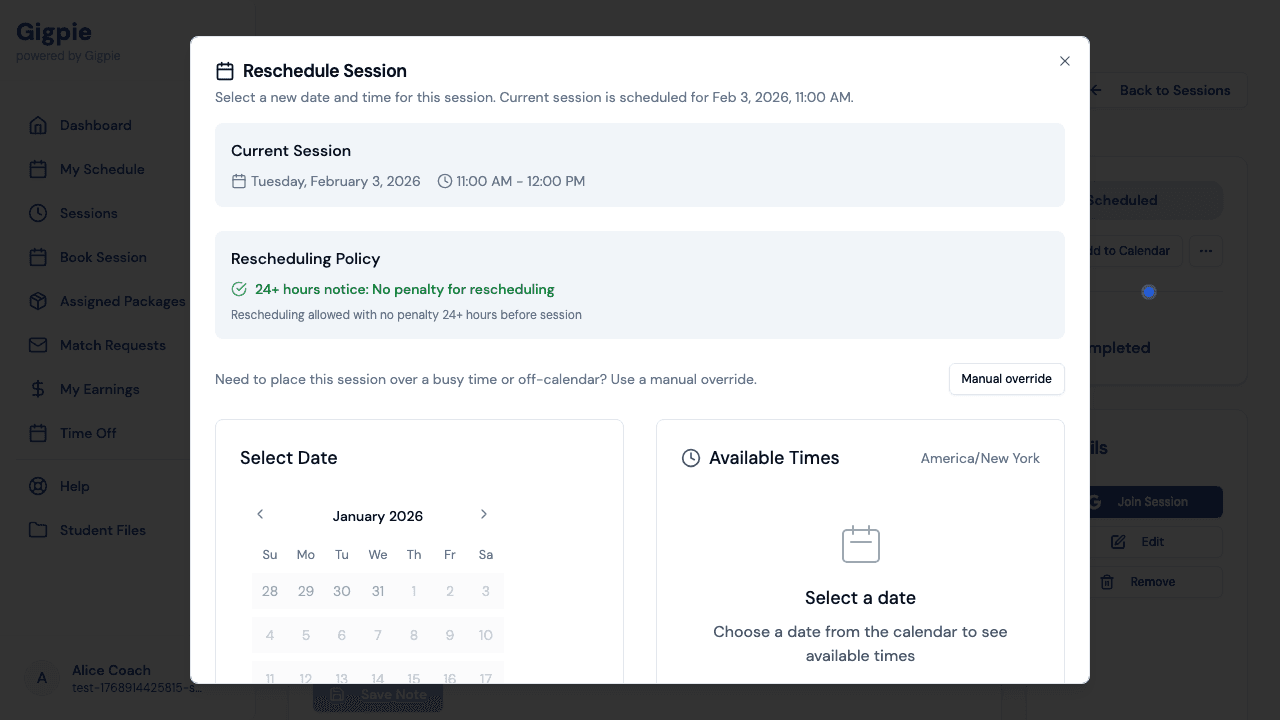Screen dimensions: 1280x720
Task: Open the Time Off page
Action: pos(88,433)
